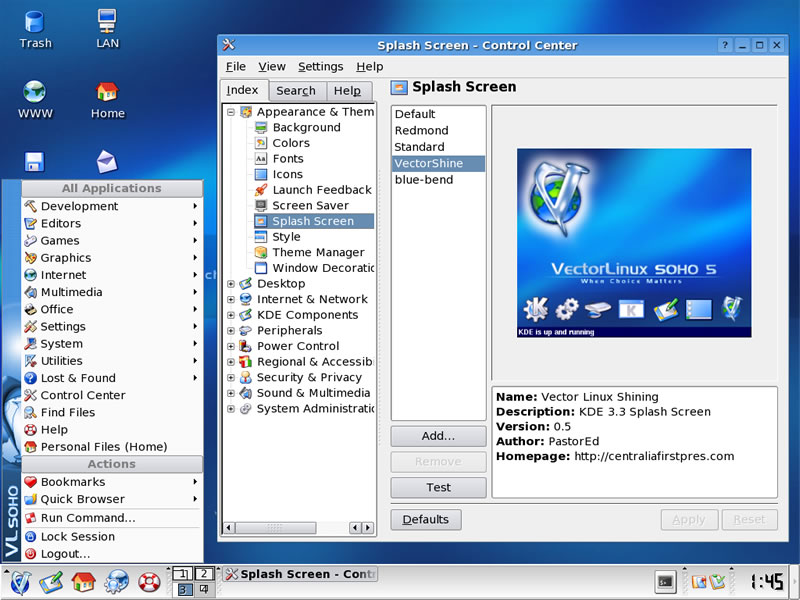
Task: Click the Screen Saver monitor icon
Action: click(261, 206)
